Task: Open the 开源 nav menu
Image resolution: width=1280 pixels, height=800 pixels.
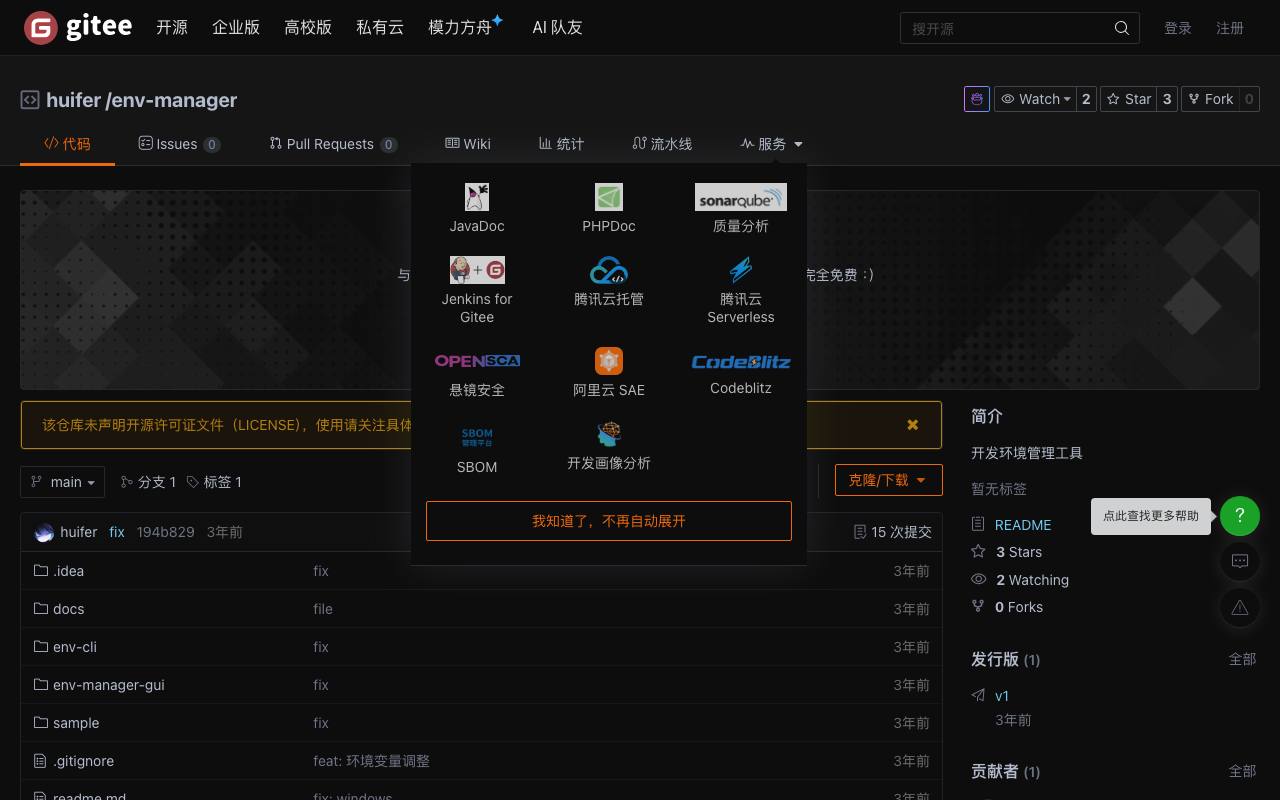Action: click(172, 28)
